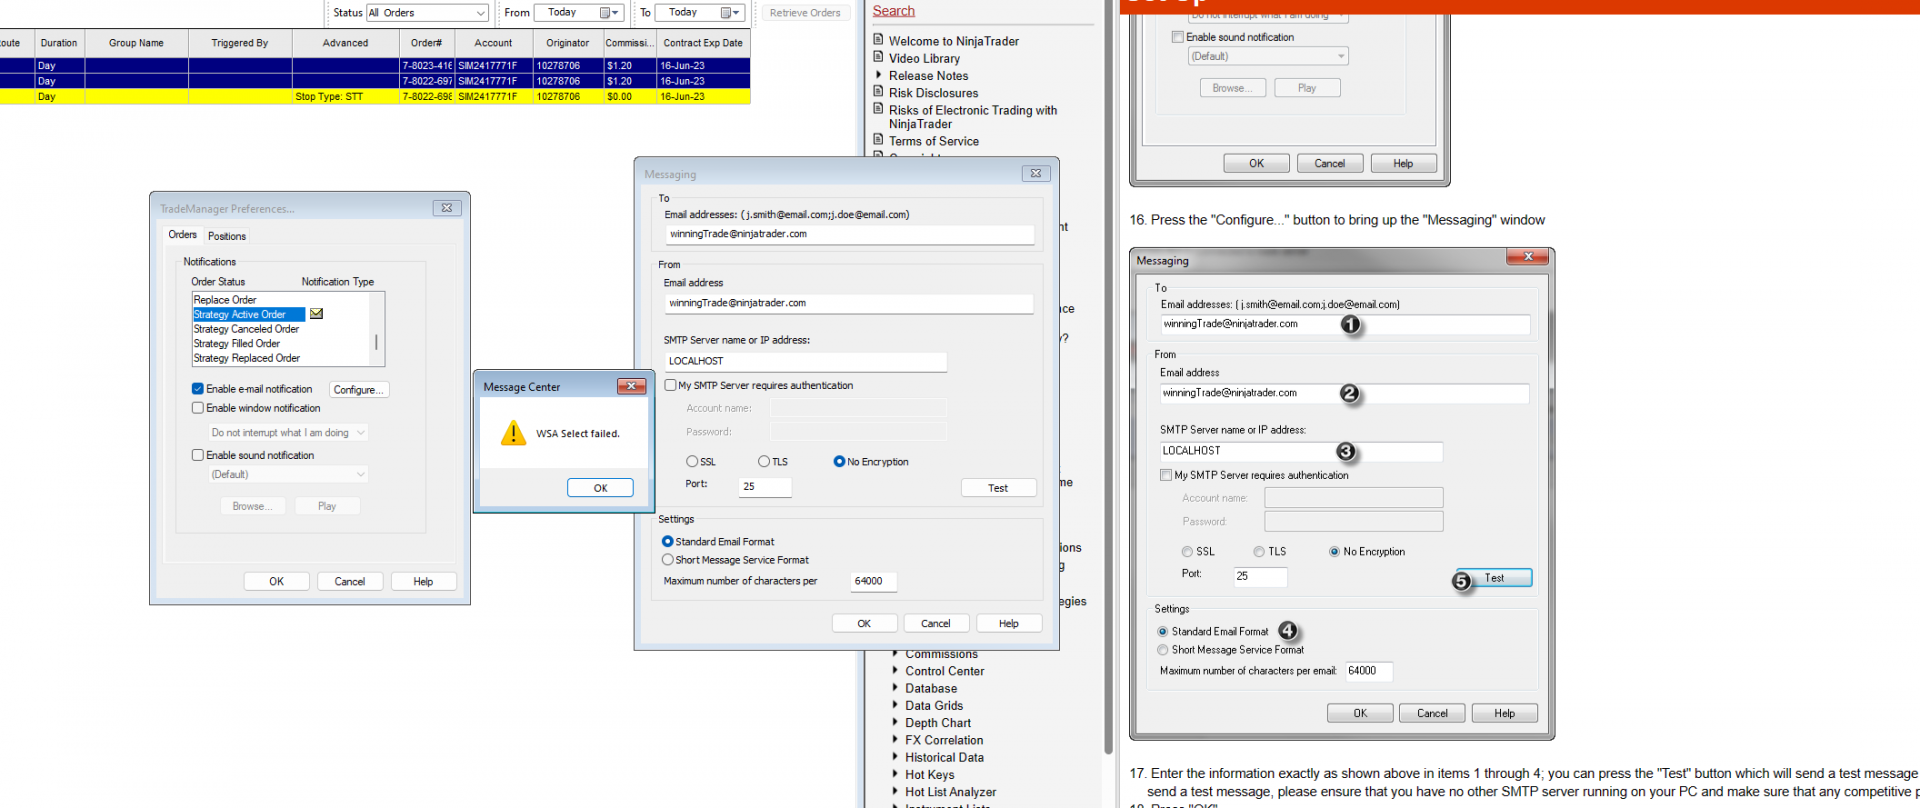The image size is (1920, 808).
Task: Click the $0.00 commission cell
Action: point(630,97)
